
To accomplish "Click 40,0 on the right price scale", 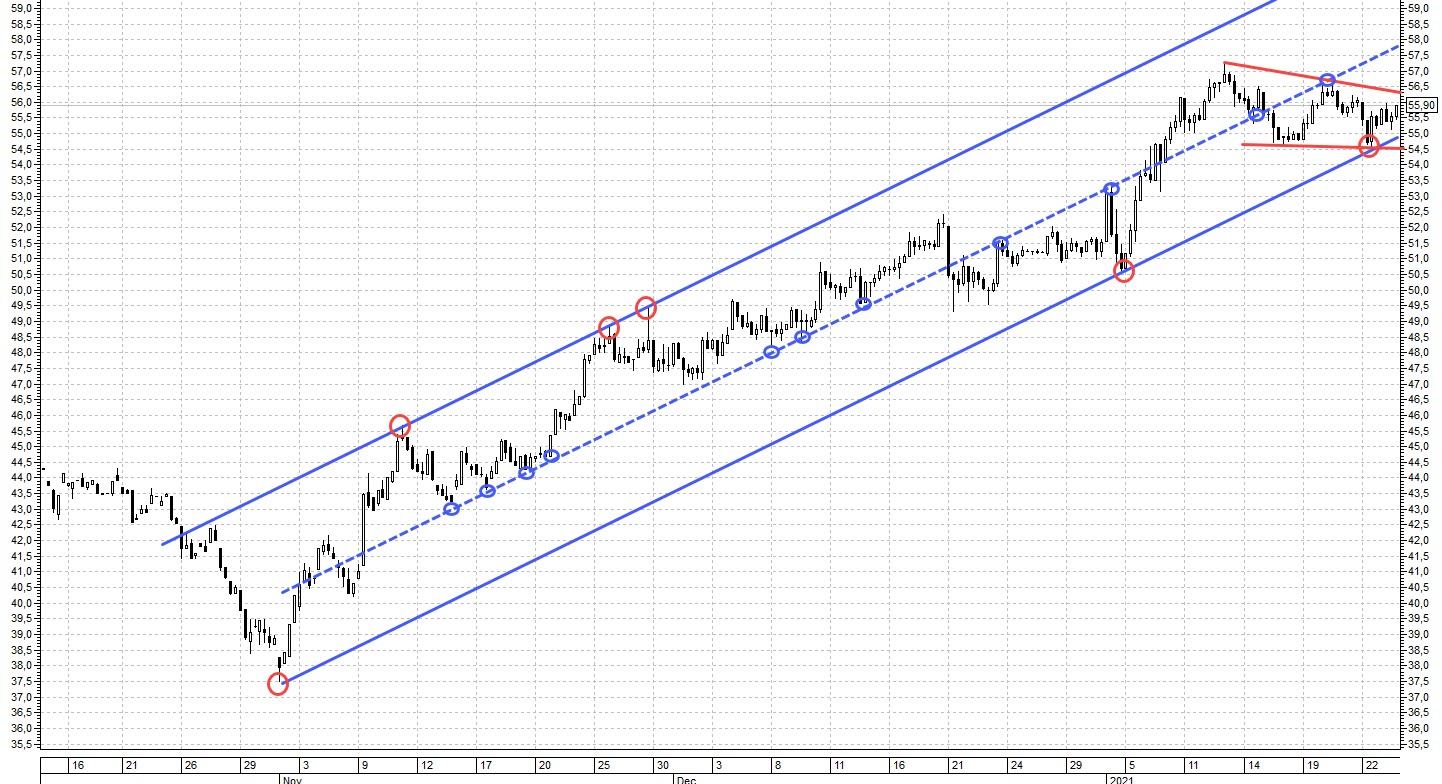I will [1420, 603].
